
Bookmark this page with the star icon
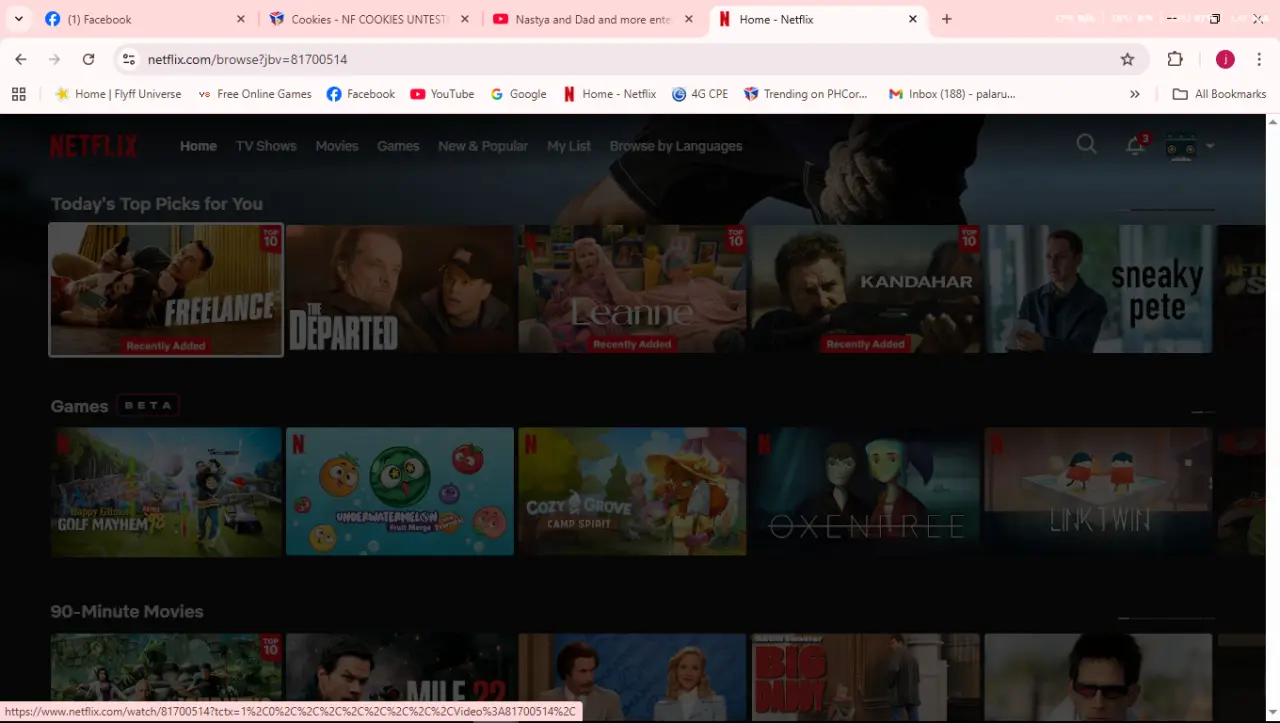[x=1127, y=59]
